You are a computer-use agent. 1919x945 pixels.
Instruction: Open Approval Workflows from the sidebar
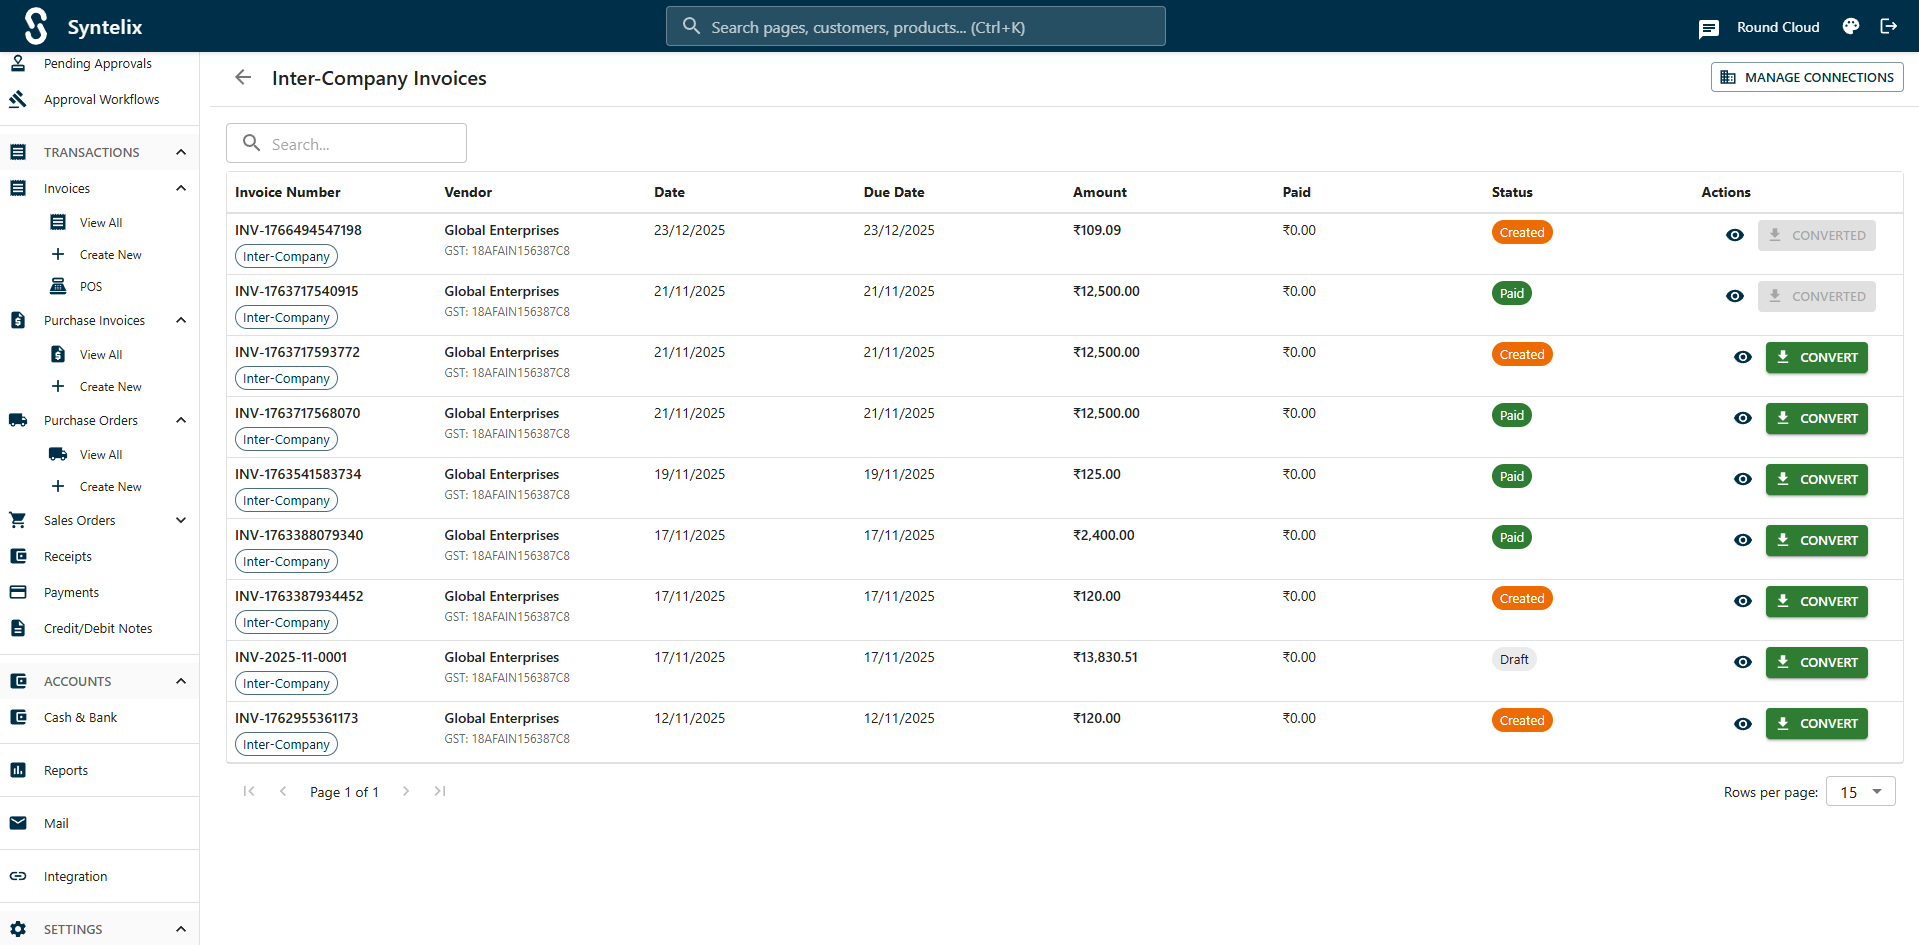(101, 99)
